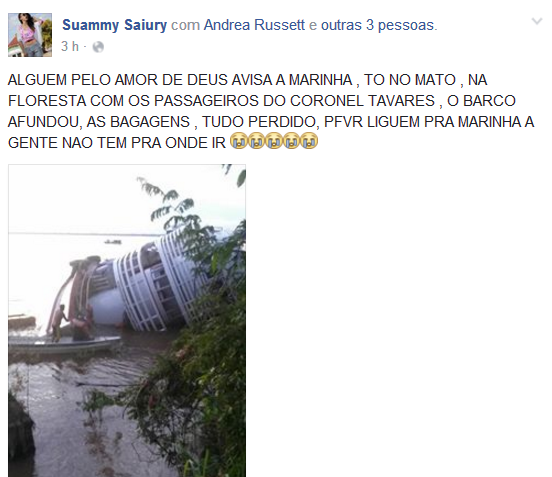The image size is (552, 477).
Task: Open Suammy Saiury's profile picture
Action: click(30, 35)
